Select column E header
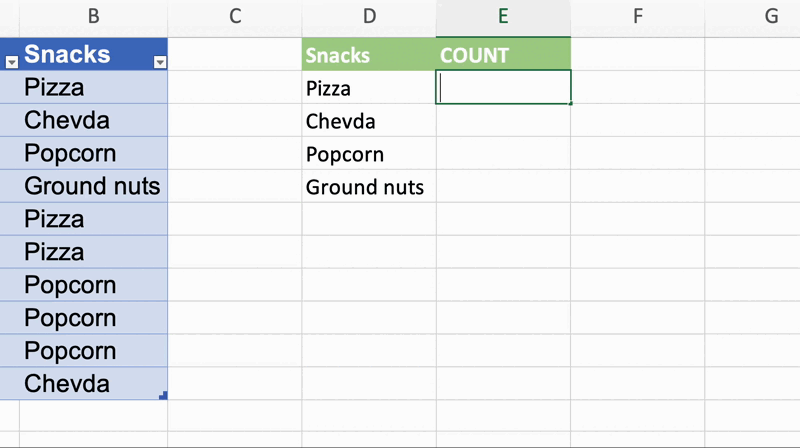This screenshot has width=800, height=448. pyautogui.click(x=503, y=16)
